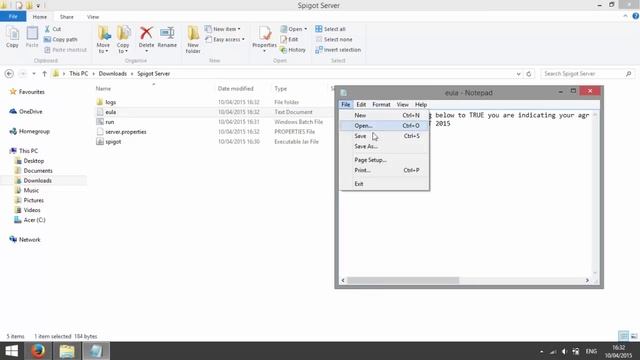
Task: Select Homegroup in the navigation pane
Action: coord(29,131)
